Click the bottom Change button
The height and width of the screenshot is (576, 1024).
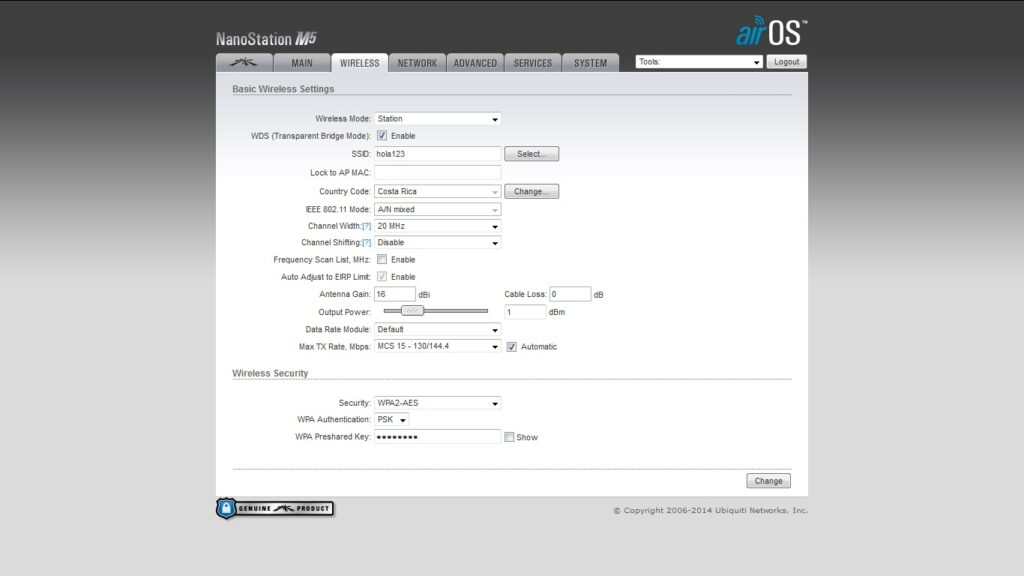[x=769, y=481]
